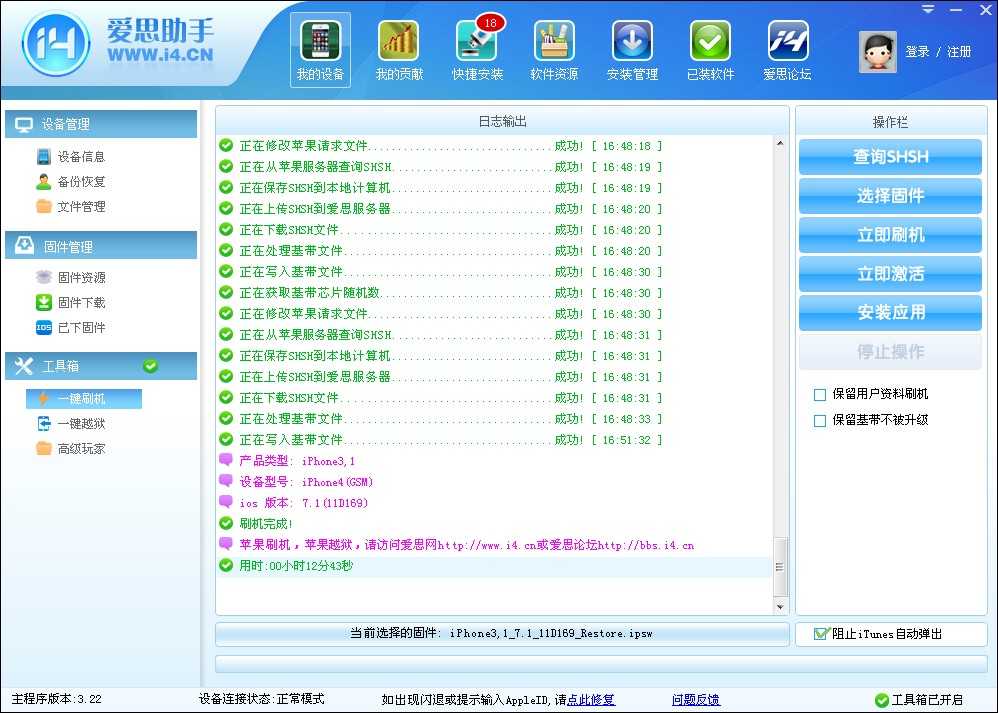Select 设备信息 in the sidebar

point(71,157)
